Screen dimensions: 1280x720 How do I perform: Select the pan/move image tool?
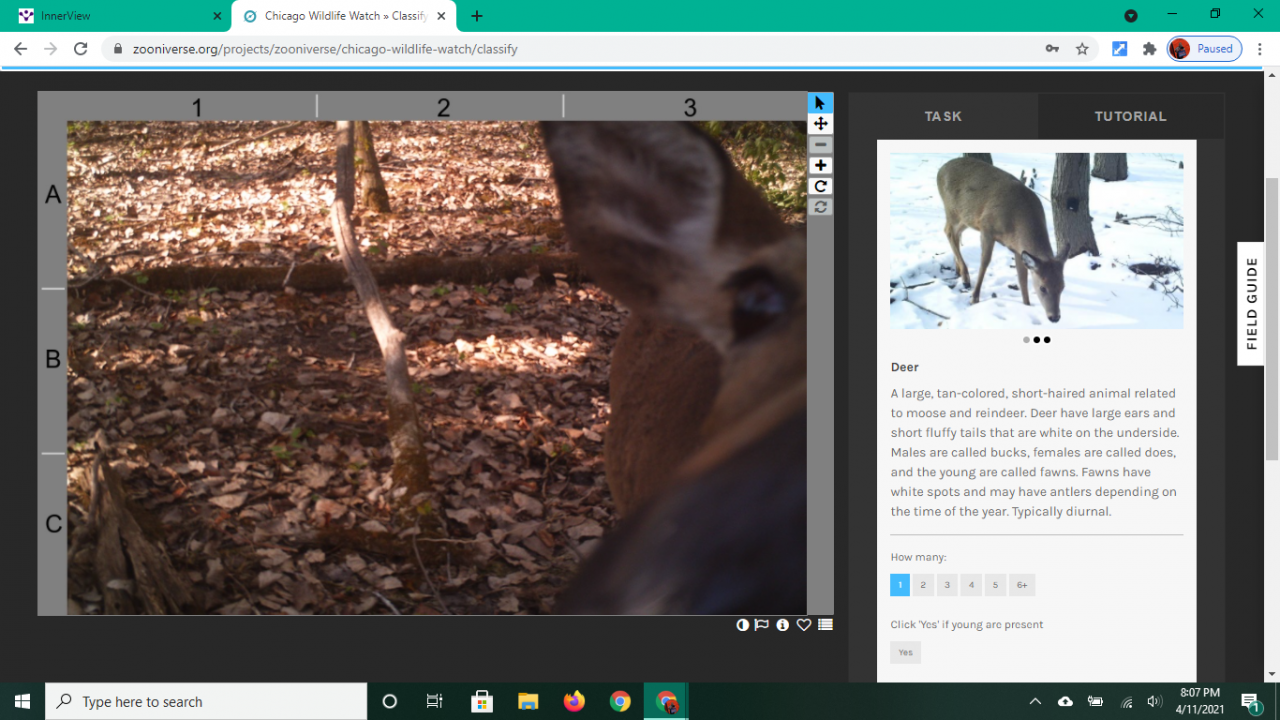[820, 124]
